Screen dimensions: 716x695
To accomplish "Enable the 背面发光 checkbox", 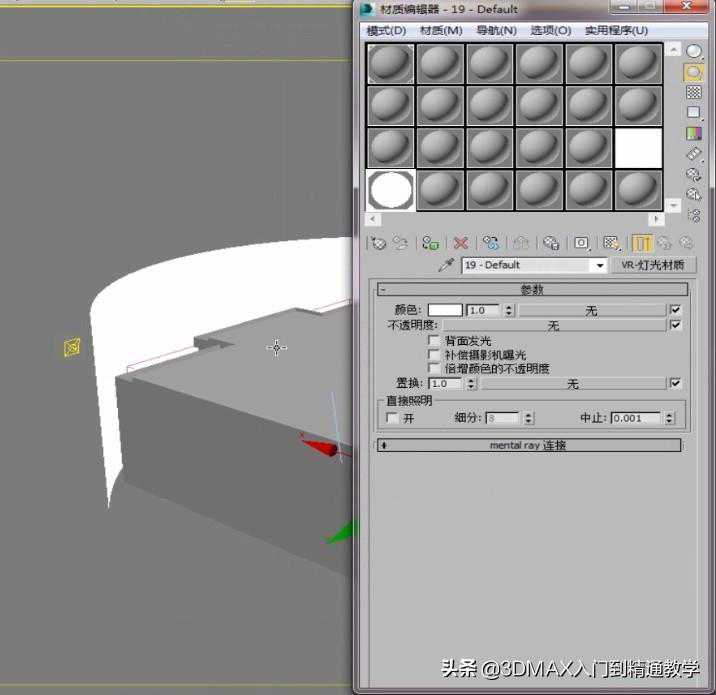I will point(434,341).
